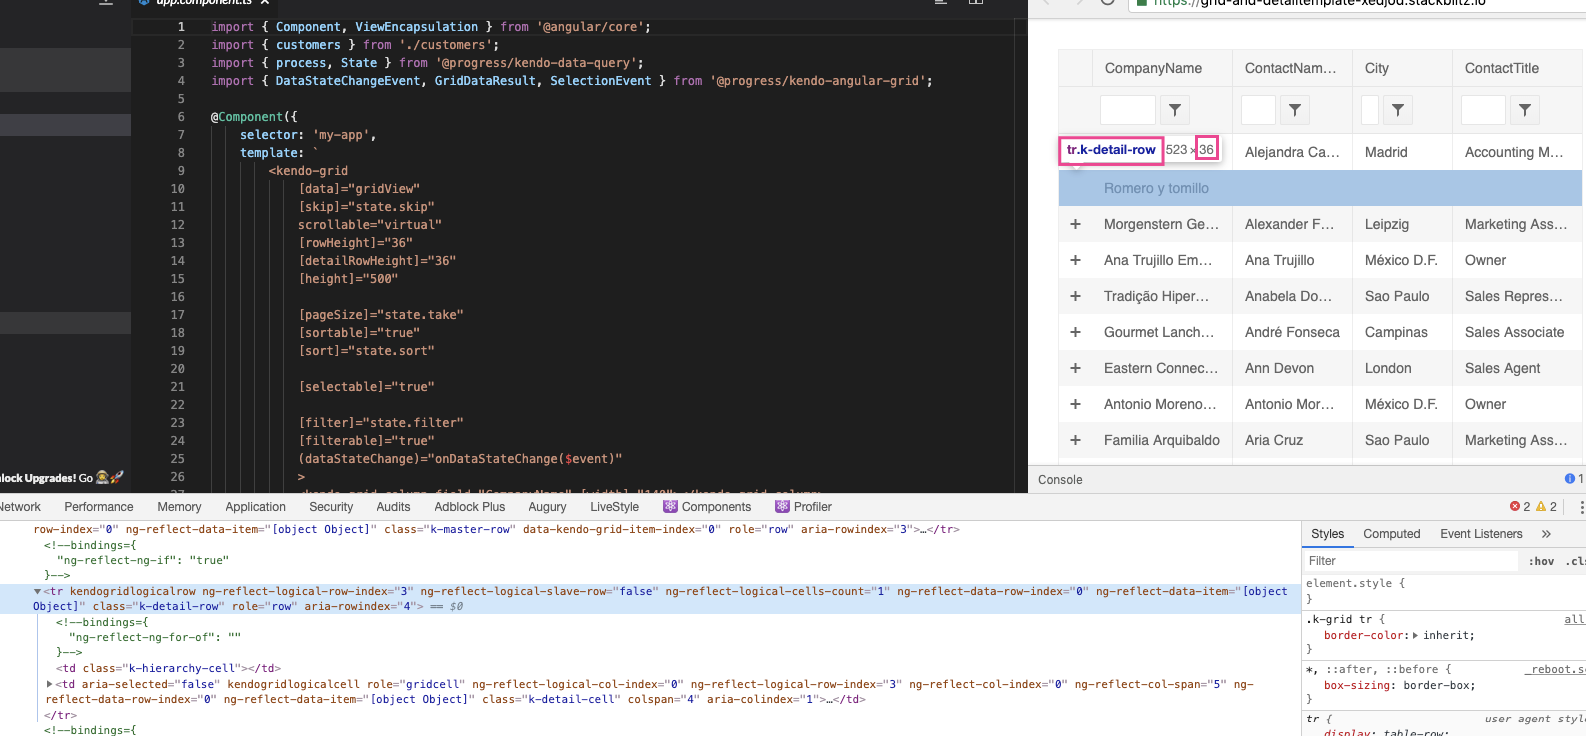
Task: Collapse the selected tr k-detail-row node
Action: (x=38, y=592)
